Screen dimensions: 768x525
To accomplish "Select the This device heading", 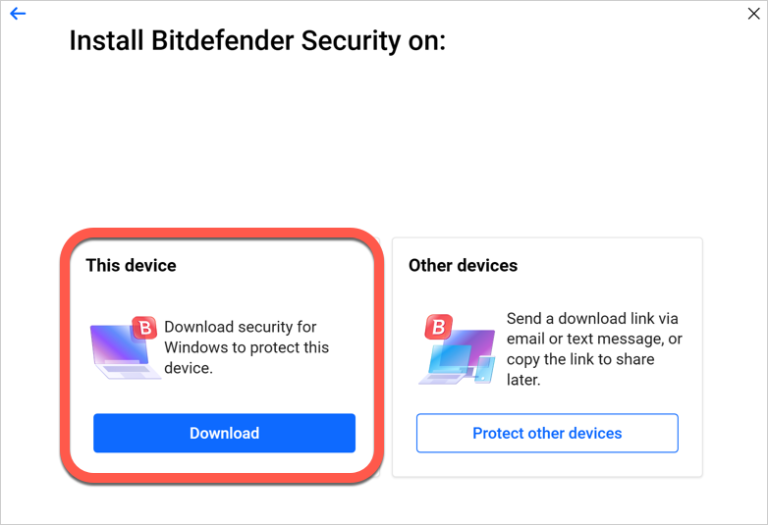I will click(131, 265).
